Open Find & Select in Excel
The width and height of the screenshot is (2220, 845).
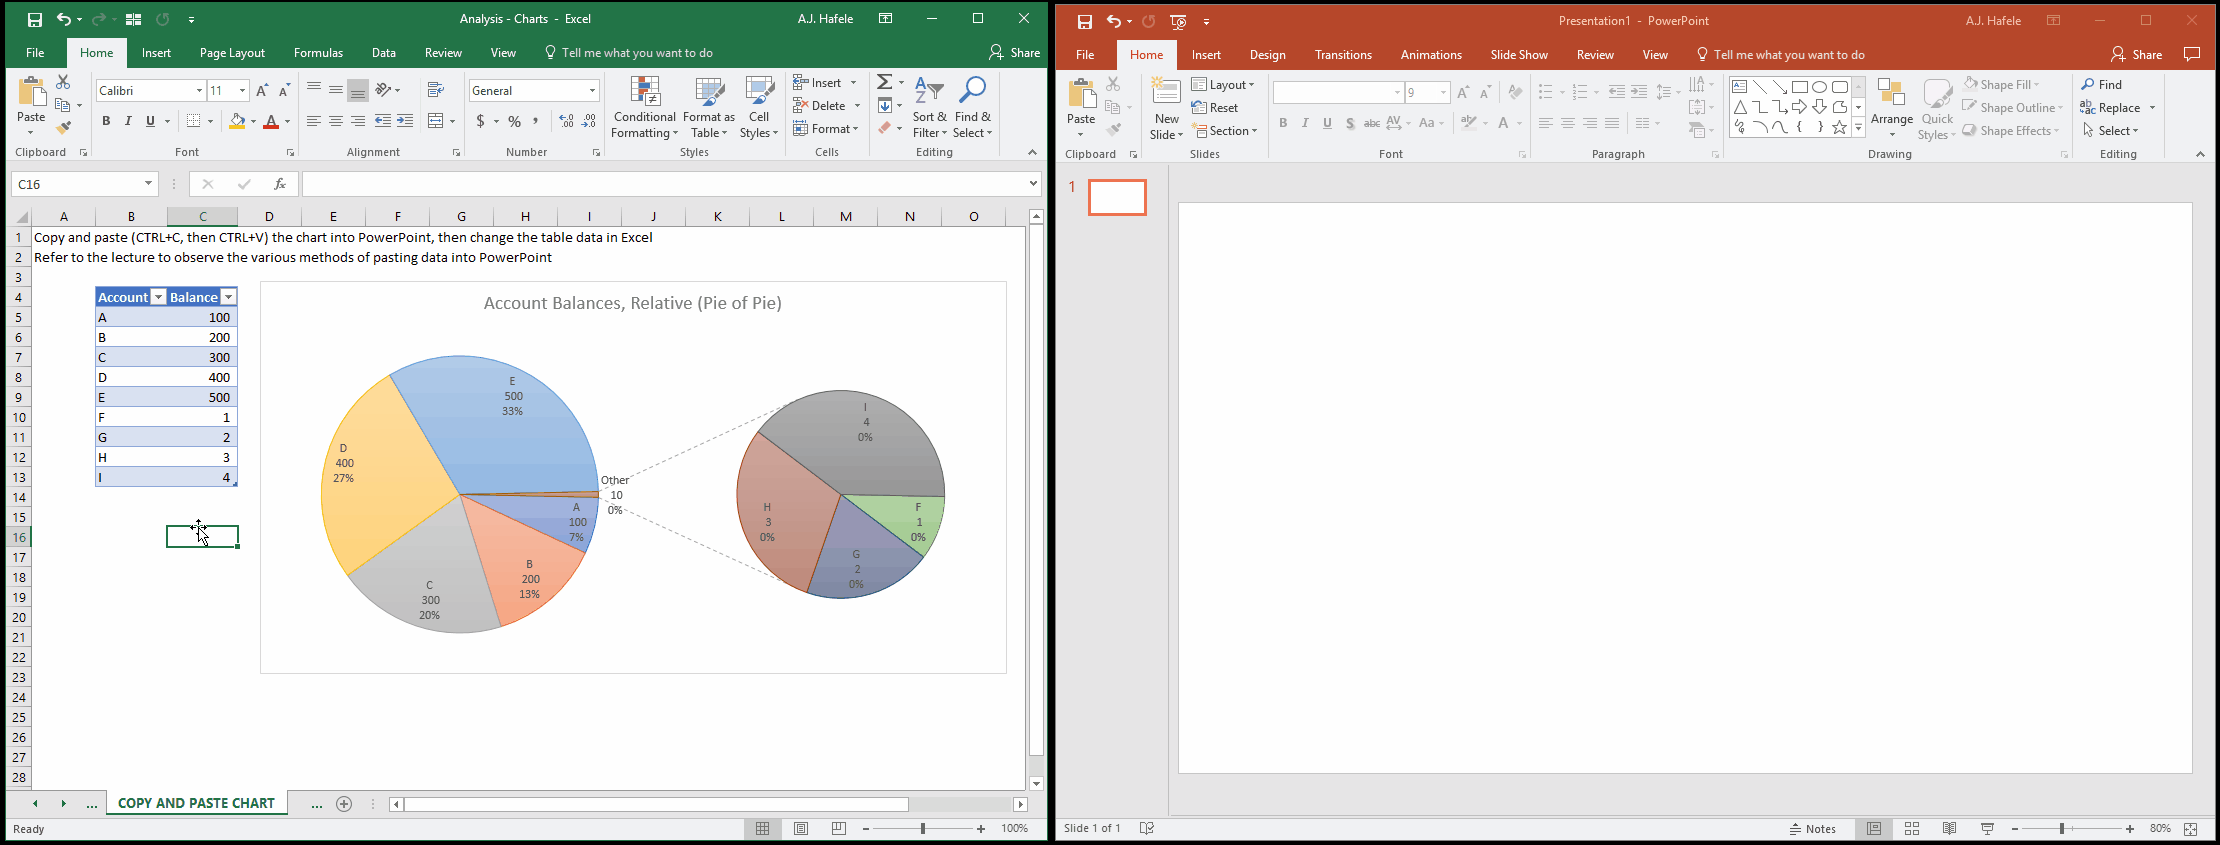tap(972, 108)
